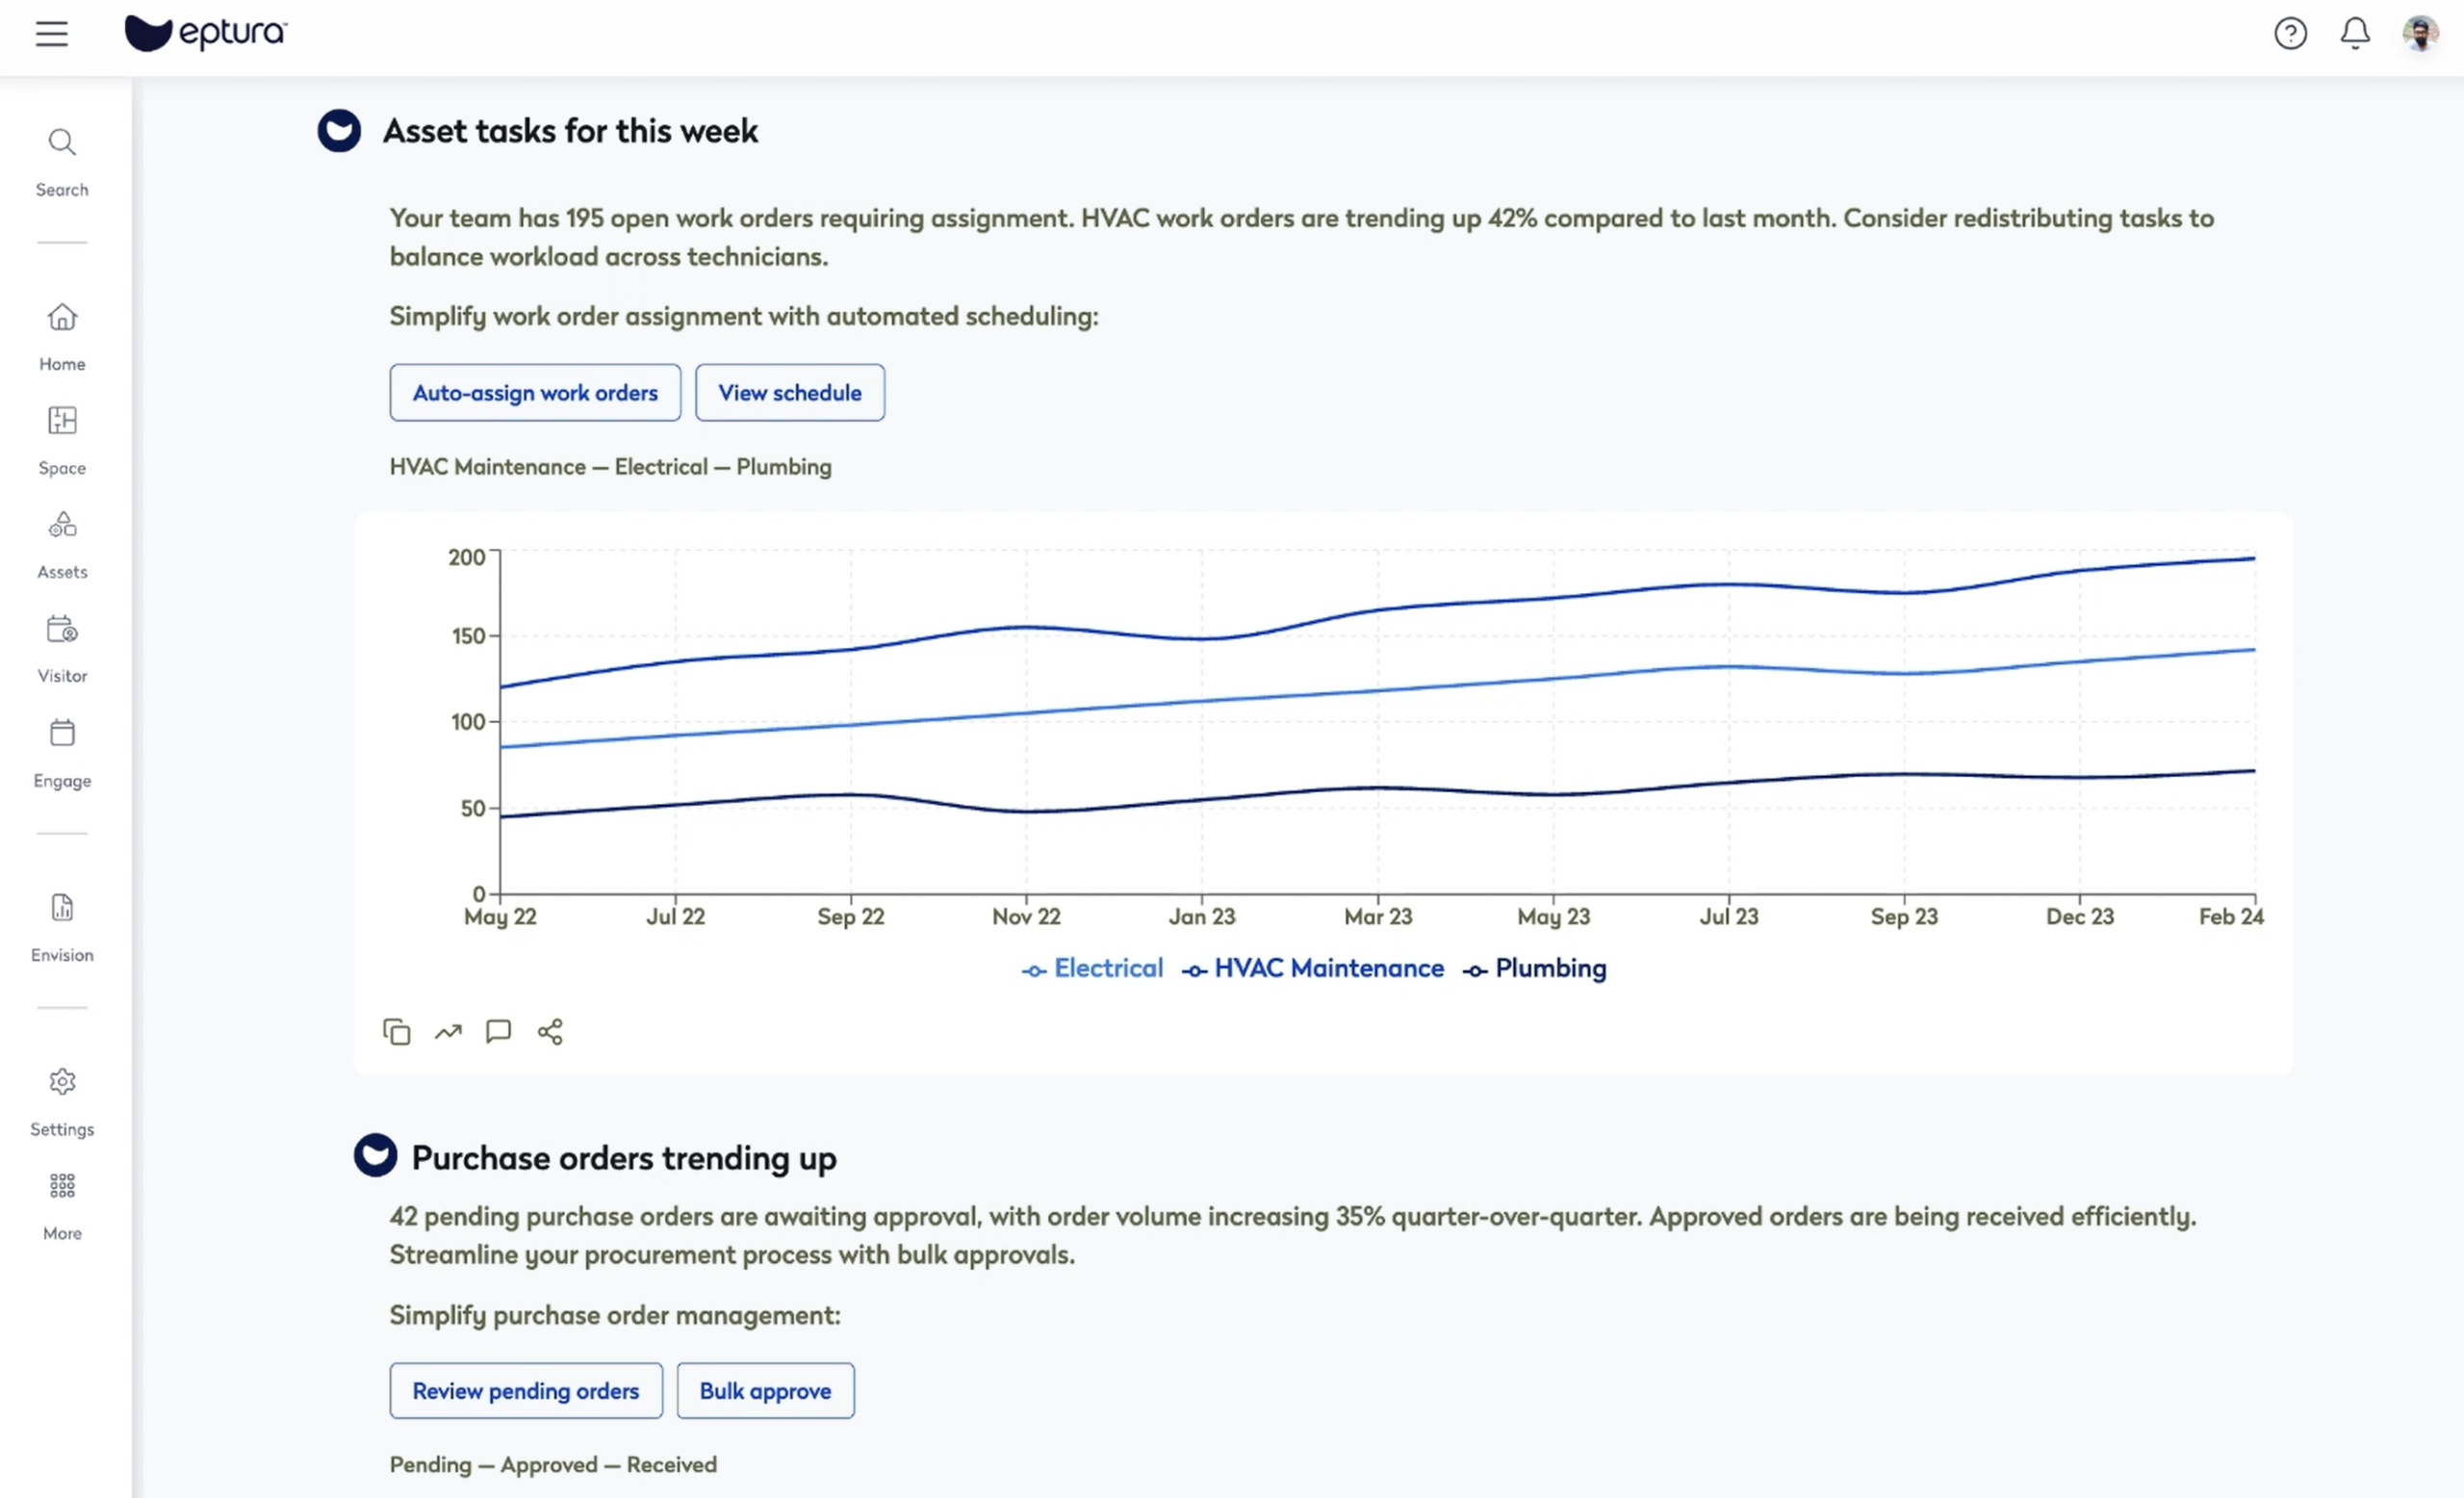Open the notifications bell

[x=2354, y=33]
